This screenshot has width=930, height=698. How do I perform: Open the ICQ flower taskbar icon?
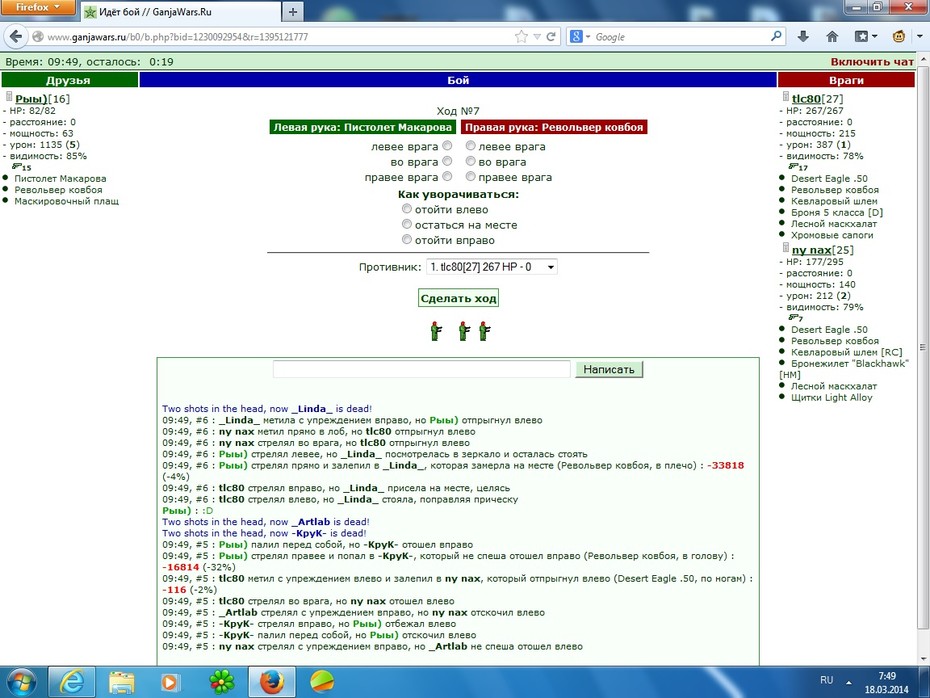221,683
